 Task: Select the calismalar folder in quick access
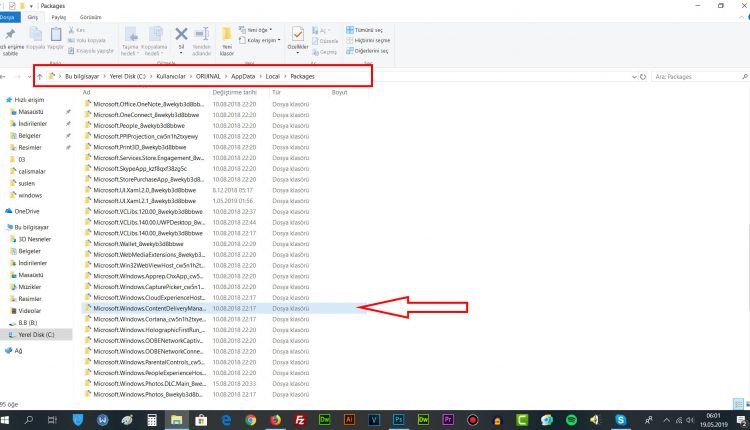click(32, 171)
